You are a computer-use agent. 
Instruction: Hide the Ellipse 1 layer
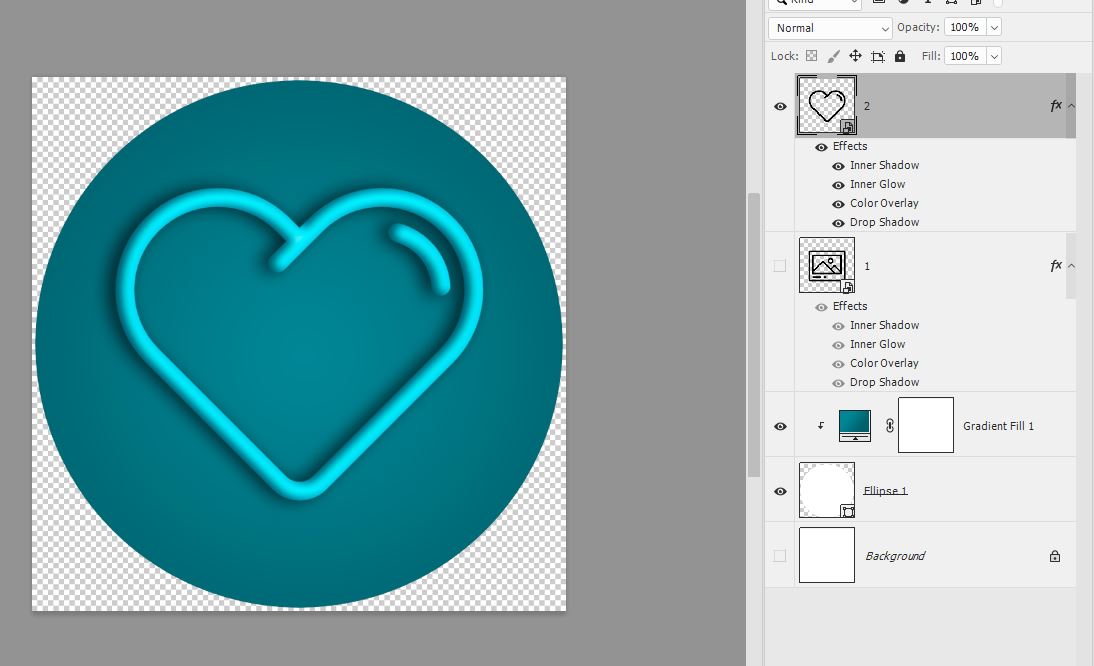click(780, 491)
